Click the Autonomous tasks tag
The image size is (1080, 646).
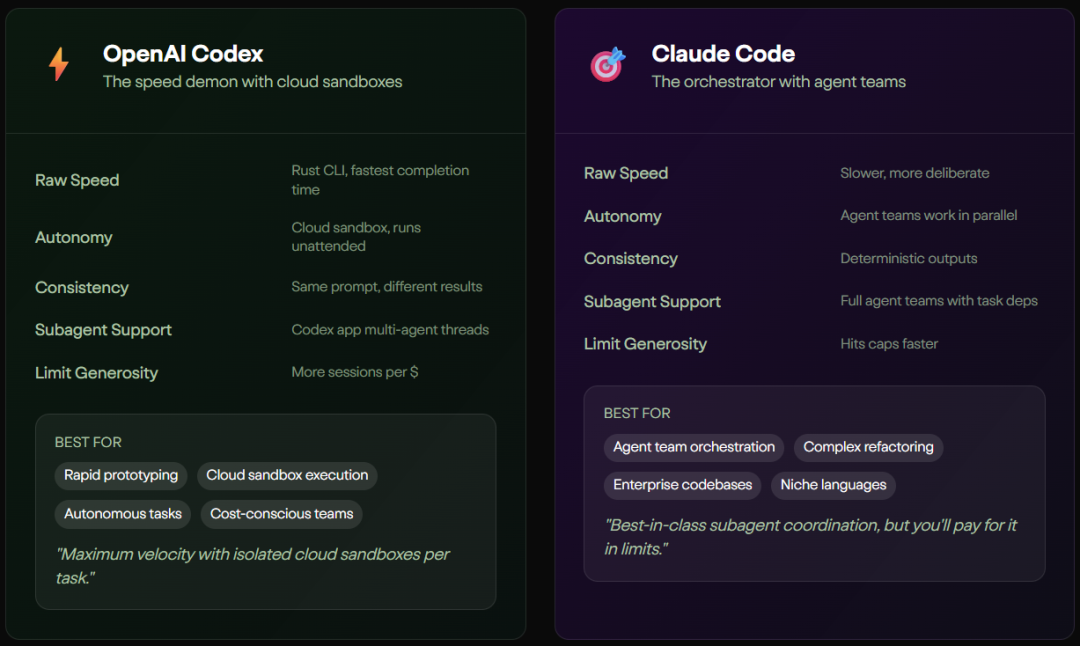[123, 514]
